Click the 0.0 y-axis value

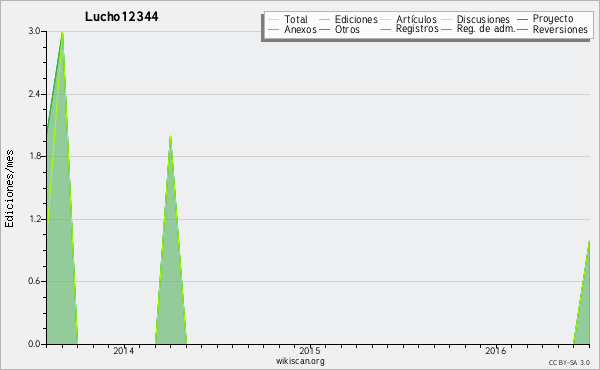(x=34, y=344)
